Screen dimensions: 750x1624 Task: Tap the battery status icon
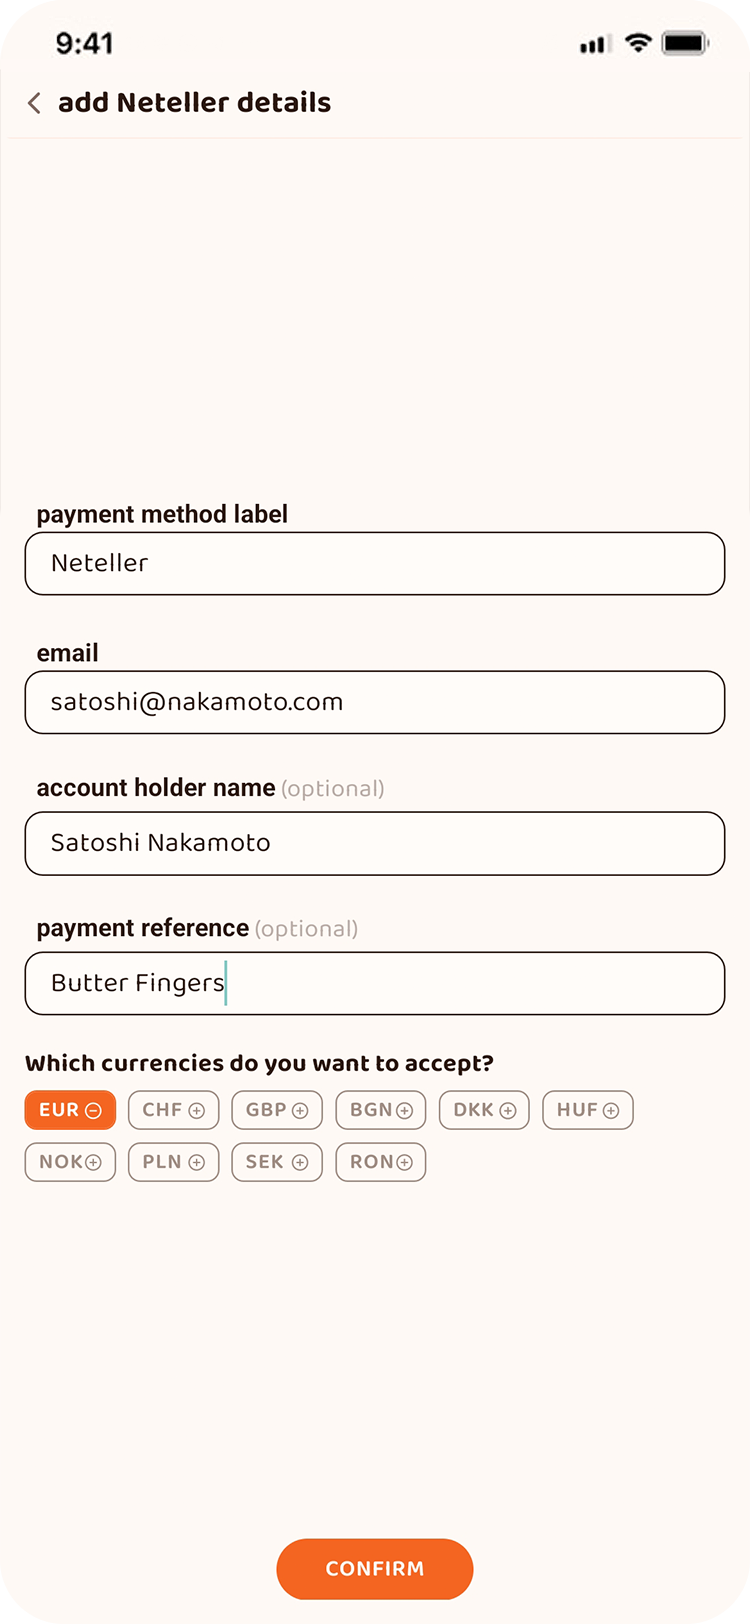(x=686, y=43)
